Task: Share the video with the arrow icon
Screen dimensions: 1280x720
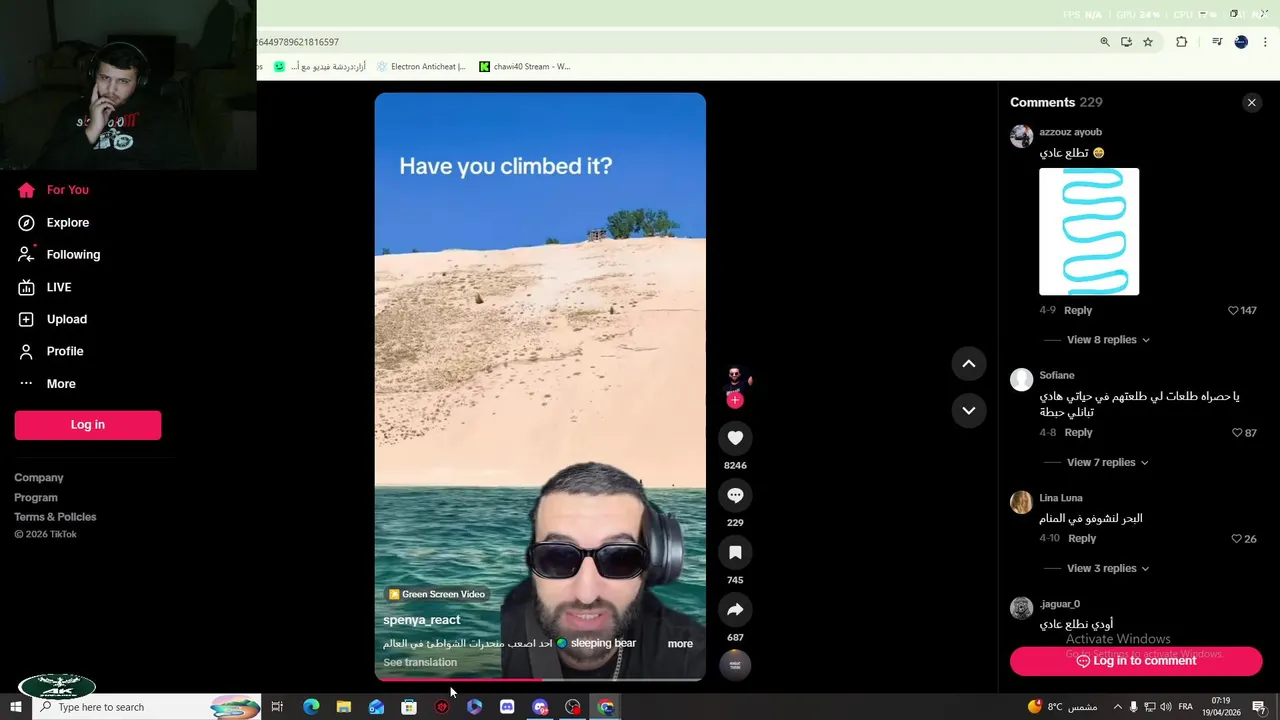Action: pos(735,609)
